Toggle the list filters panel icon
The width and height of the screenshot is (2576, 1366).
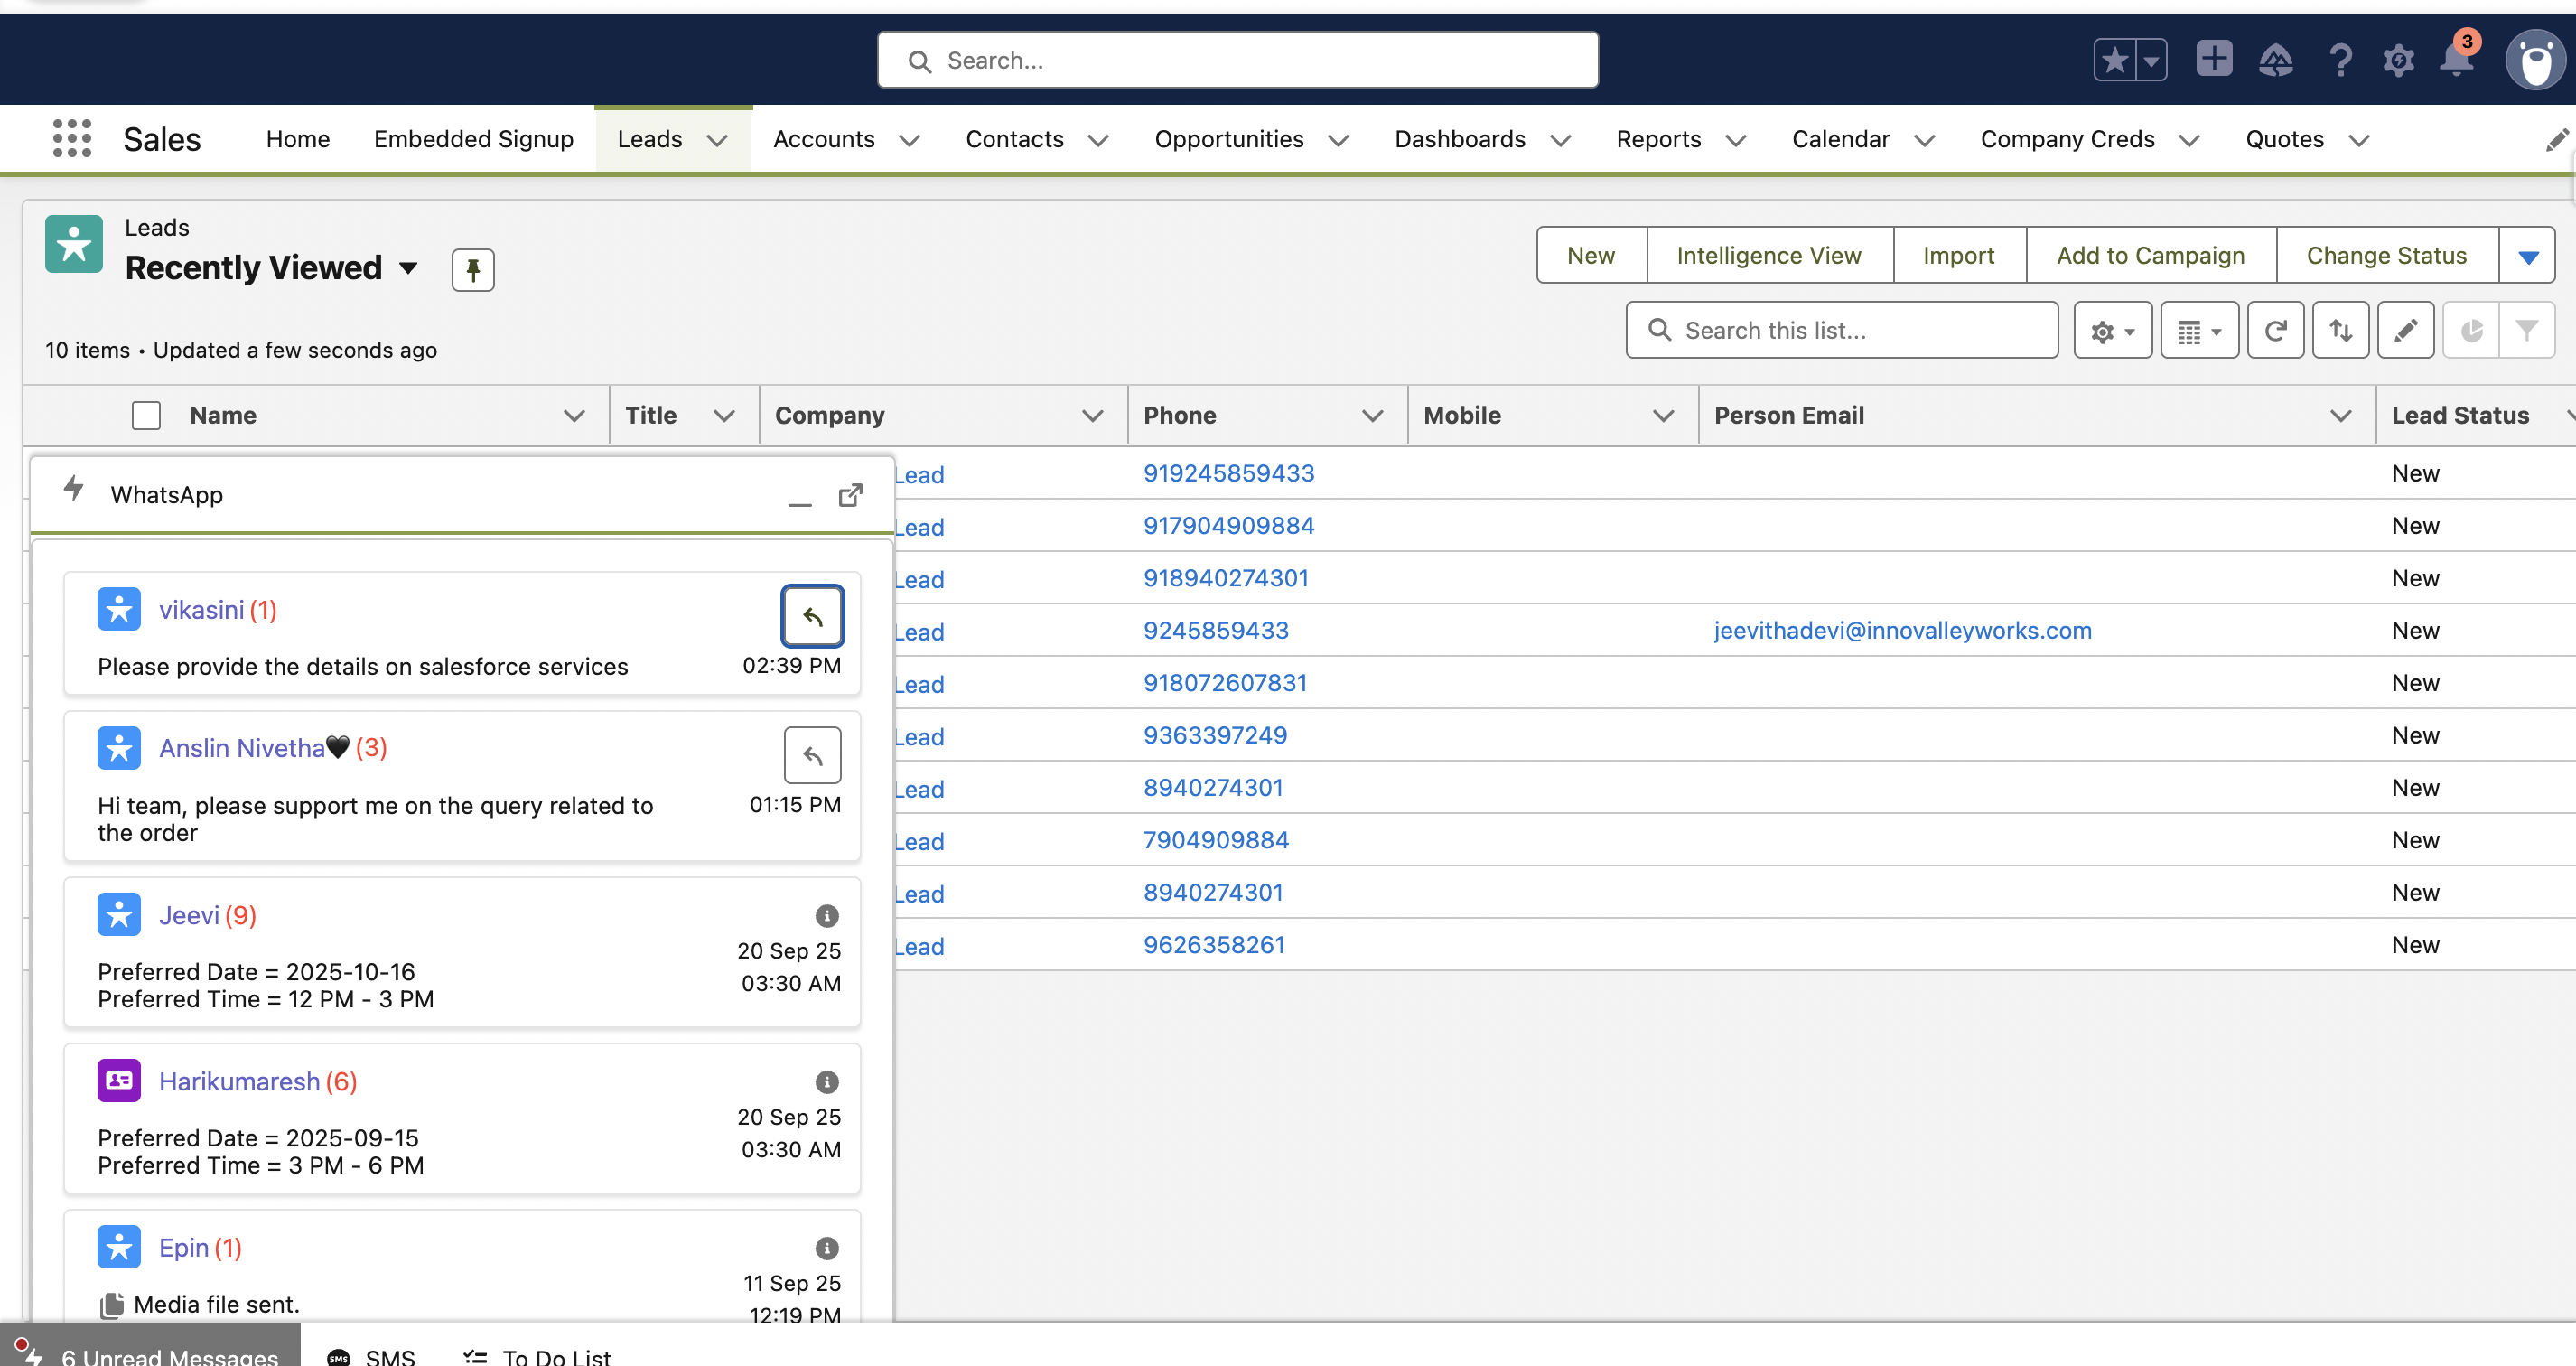(2526, 330)
